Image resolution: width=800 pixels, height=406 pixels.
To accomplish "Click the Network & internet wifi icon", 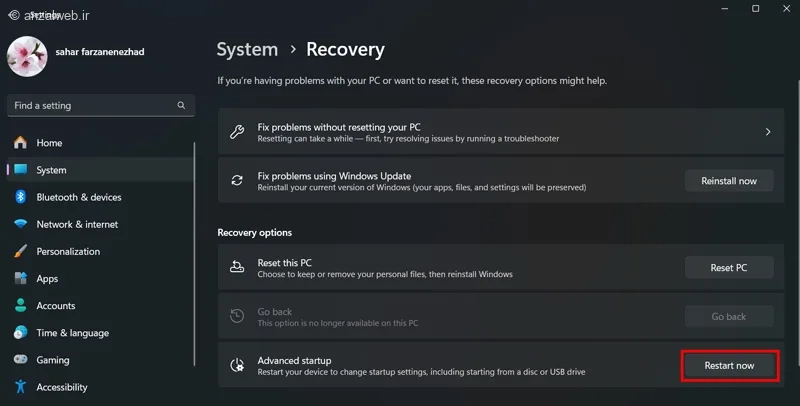I will 20,224.
